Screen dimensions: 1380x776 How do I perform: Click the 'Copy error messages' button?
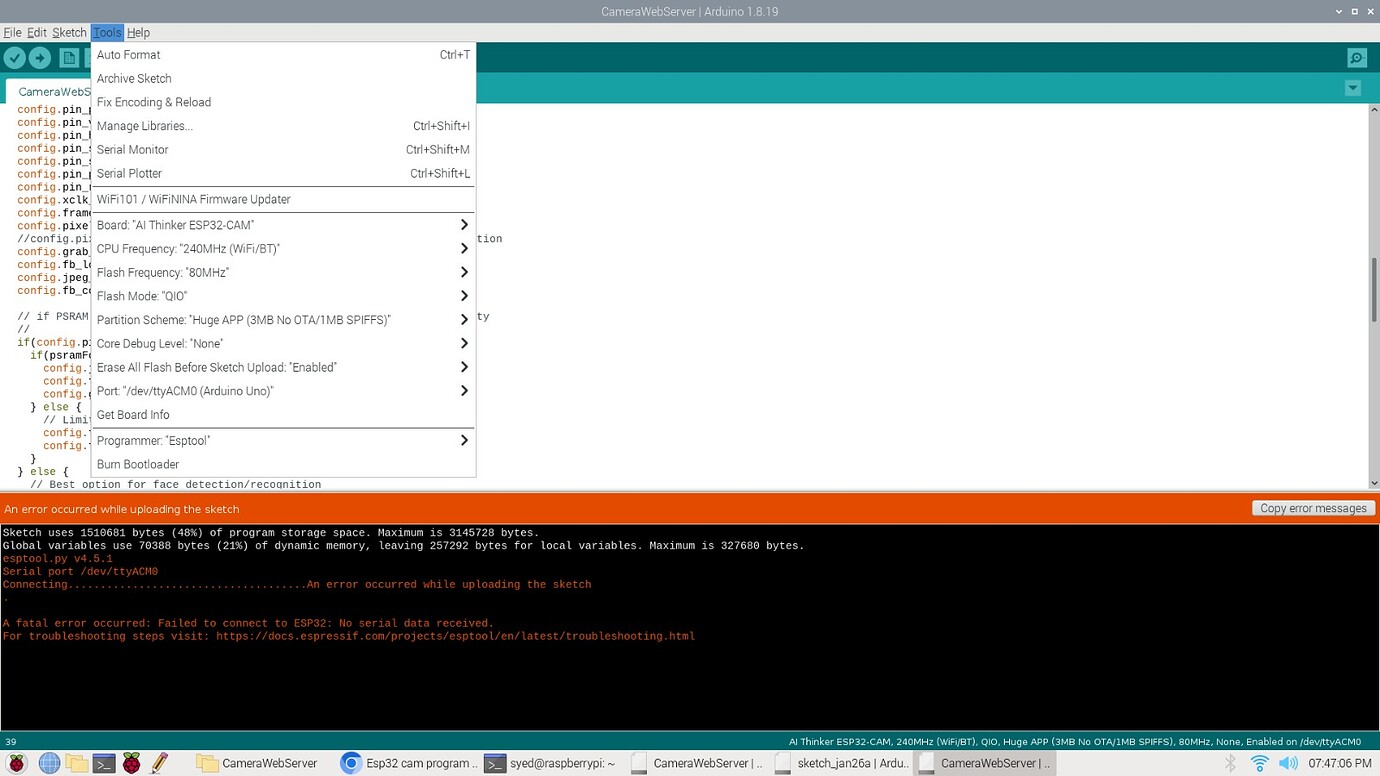pyautogui.click(x=1313, y=508)
